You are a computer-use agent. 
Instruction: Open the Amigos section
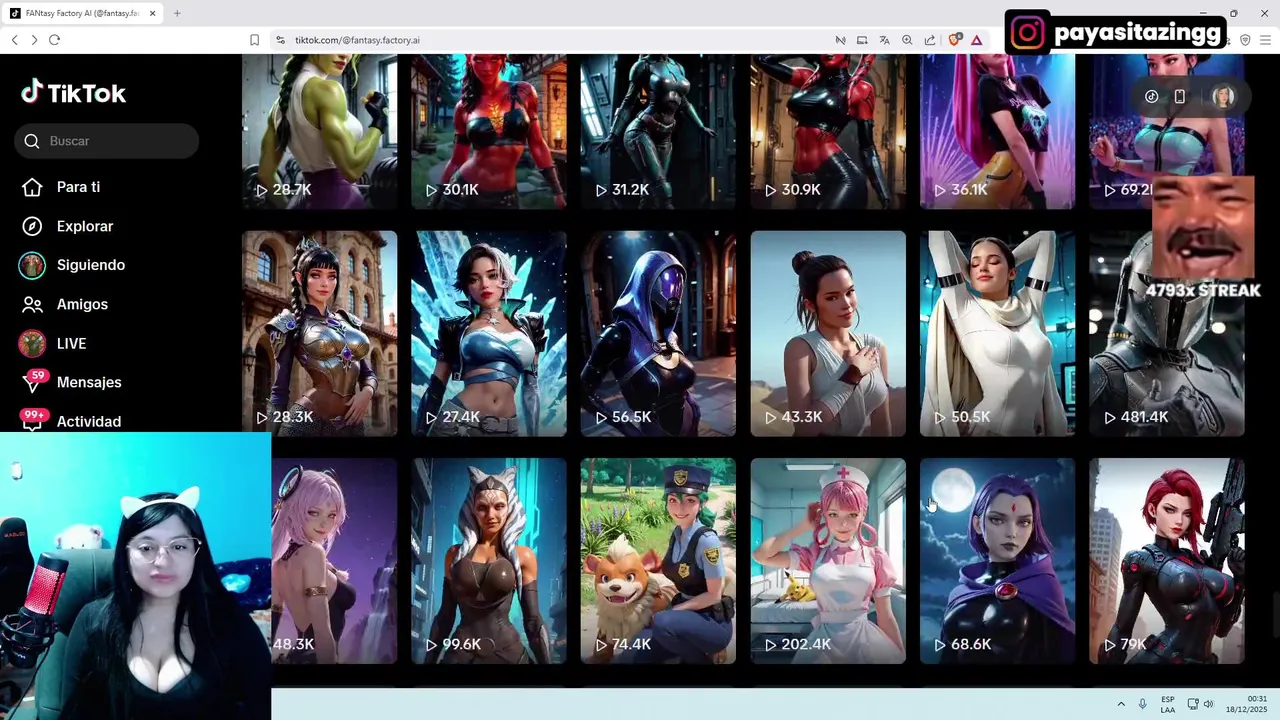click(82, 304)
